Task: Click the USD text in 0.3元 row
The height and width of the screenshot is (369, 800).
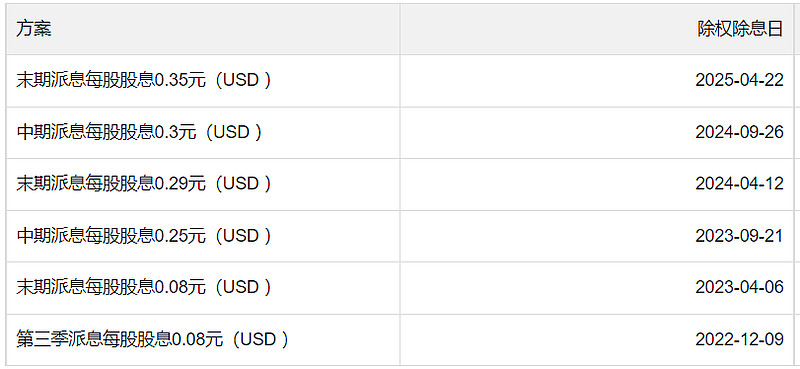Action: [231, 133]
